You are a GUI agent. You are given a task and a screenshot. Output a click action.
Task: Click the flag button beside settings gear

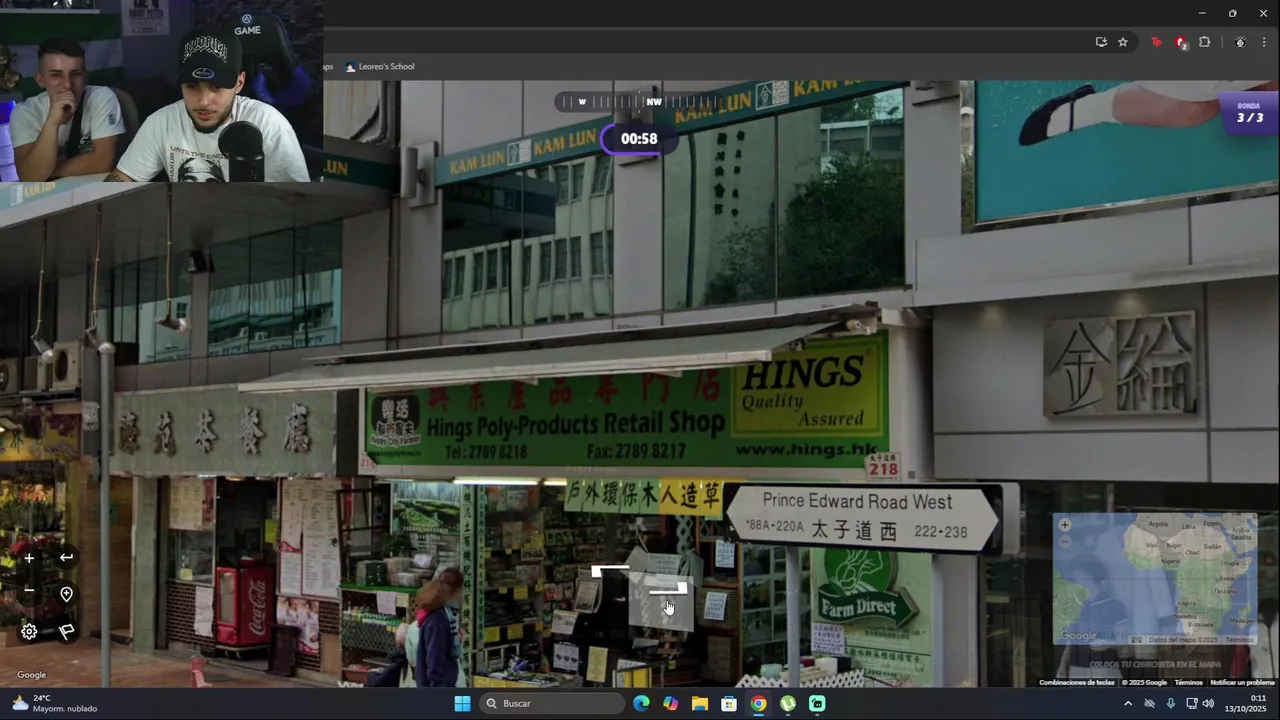pos(66,631)
